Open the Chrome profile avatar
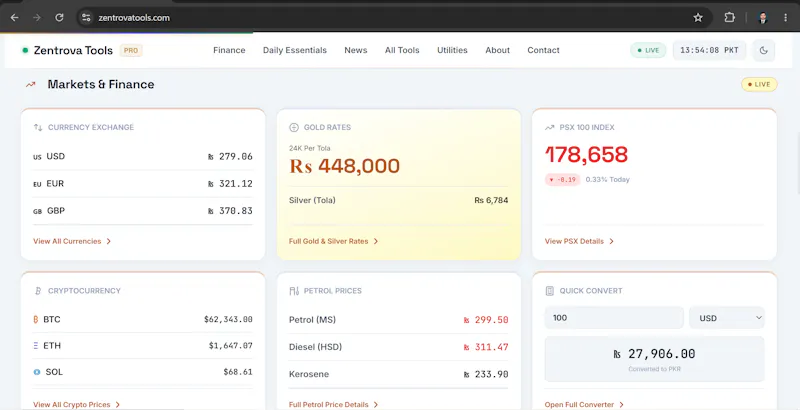This screenshot has height=410, width=800. coord(763,18)
